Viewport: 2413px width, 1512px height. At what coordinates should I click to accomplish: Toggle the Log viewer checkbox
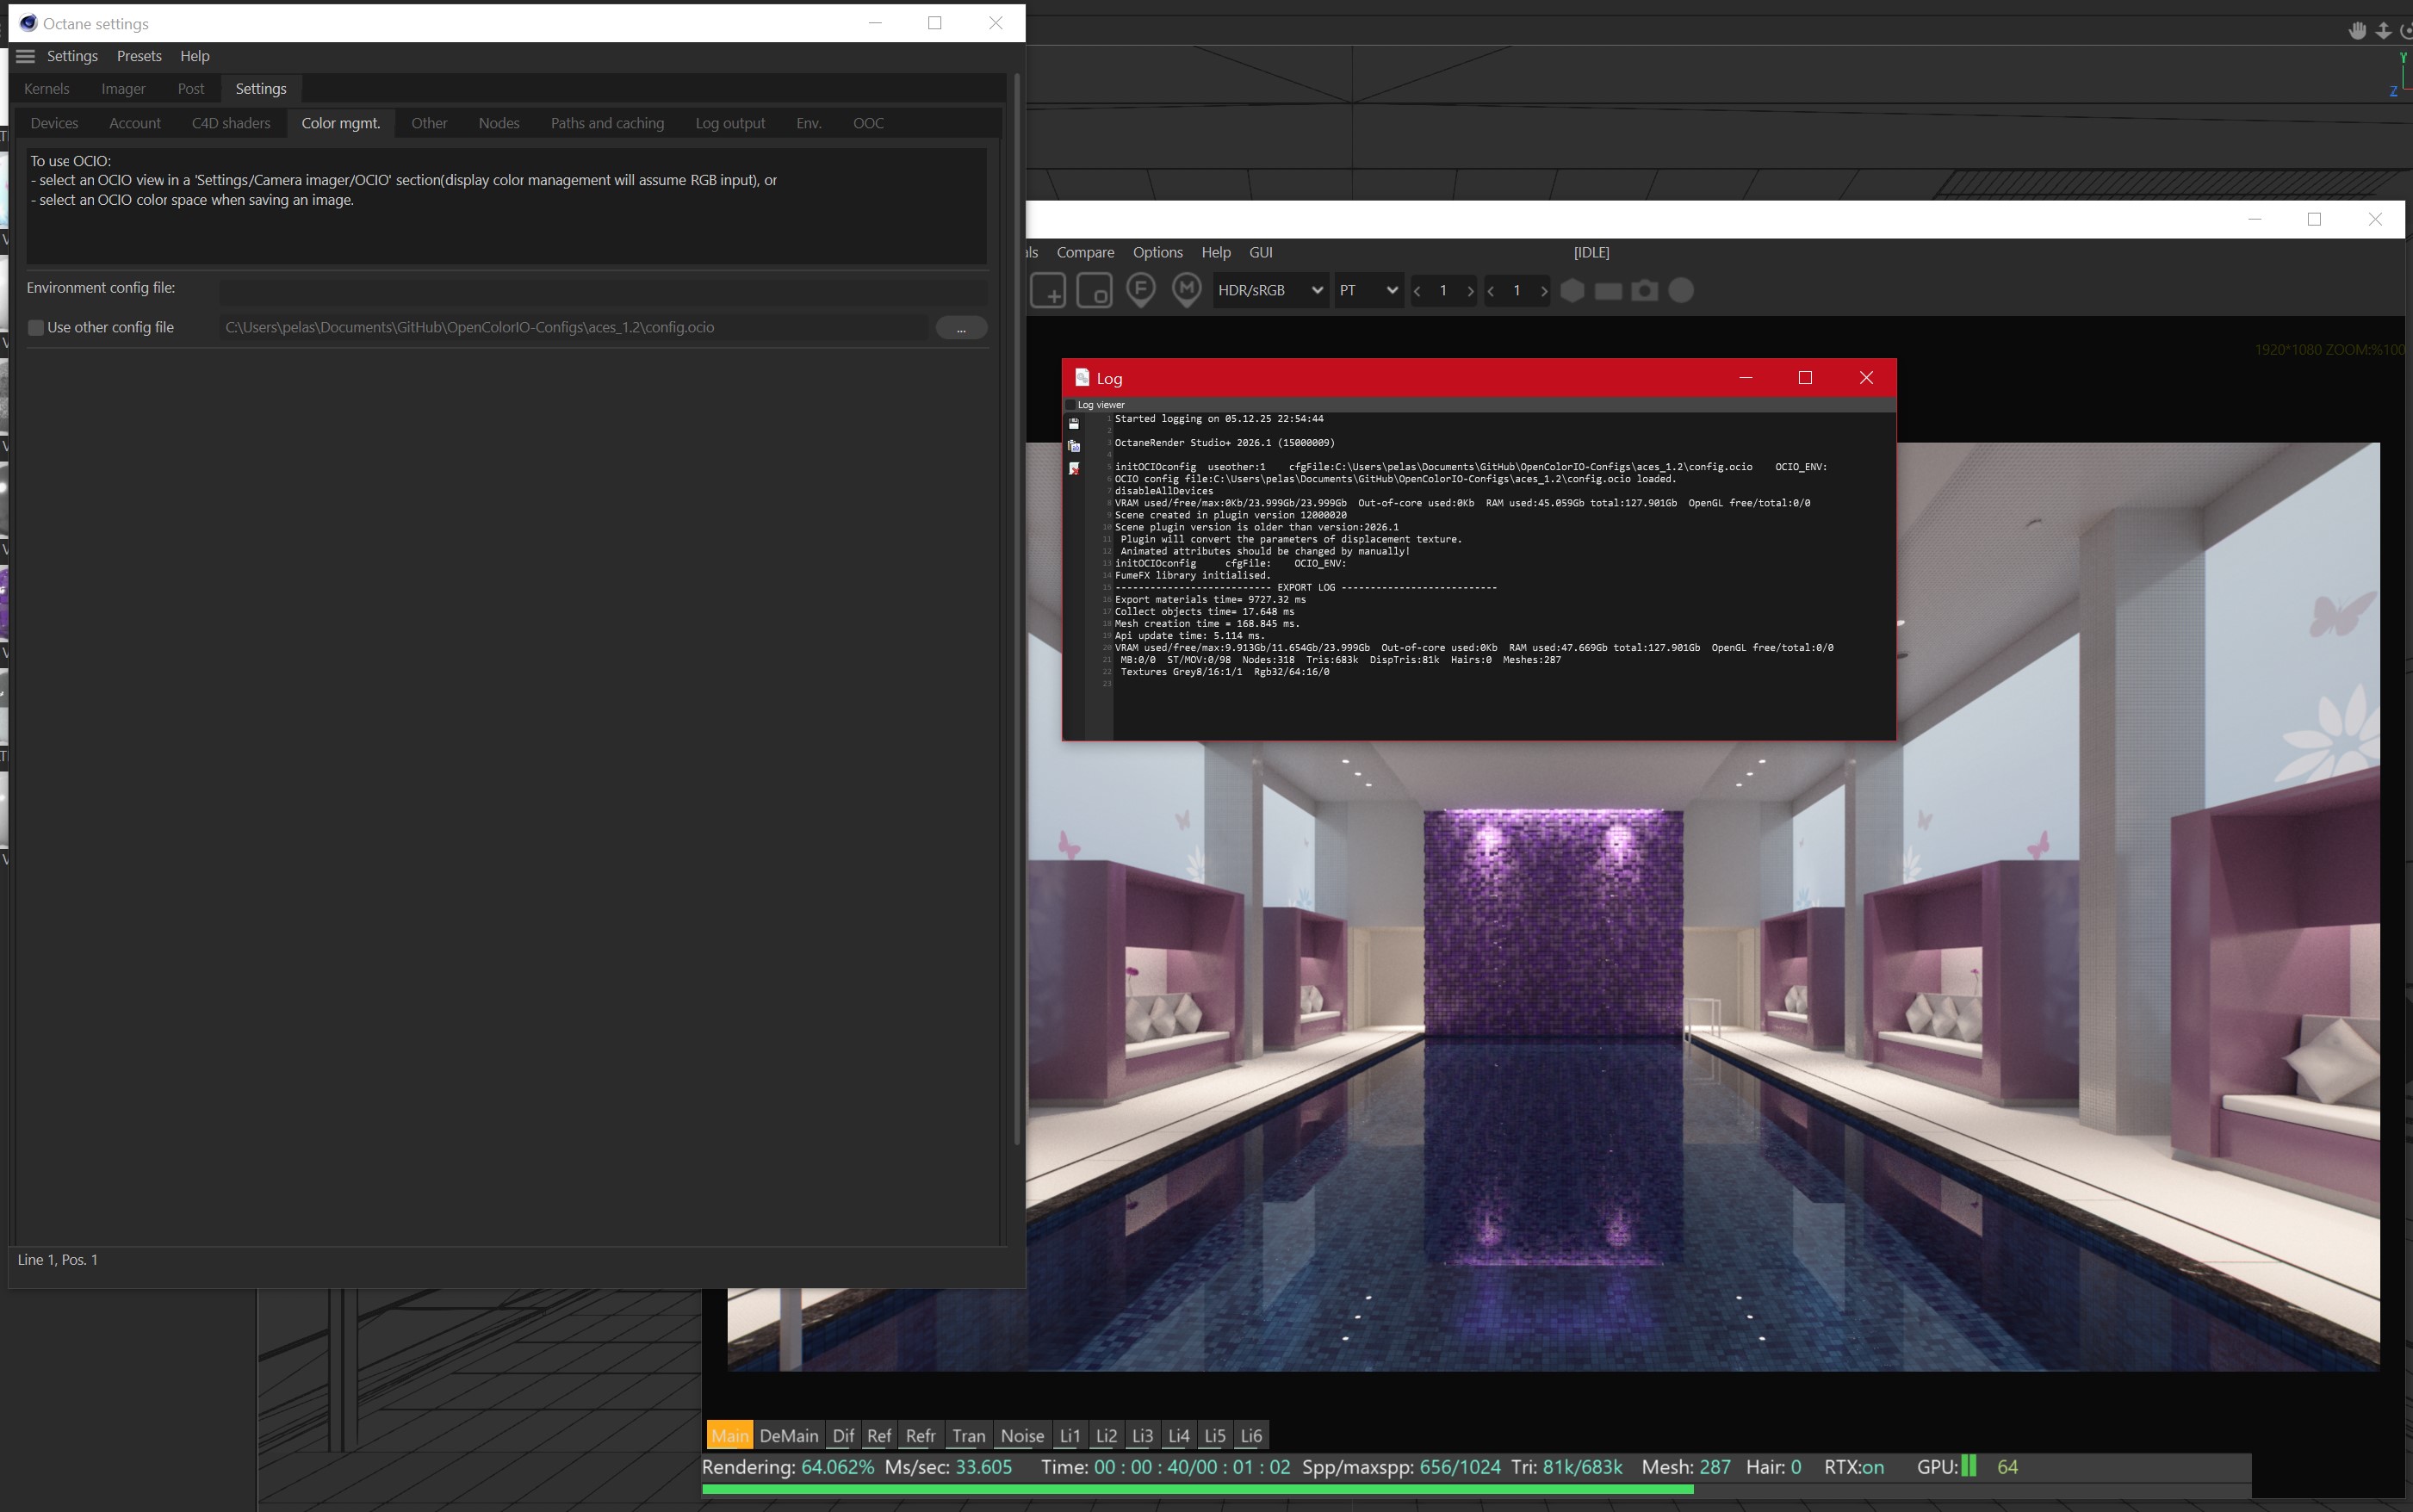(x=1070, y=405)
